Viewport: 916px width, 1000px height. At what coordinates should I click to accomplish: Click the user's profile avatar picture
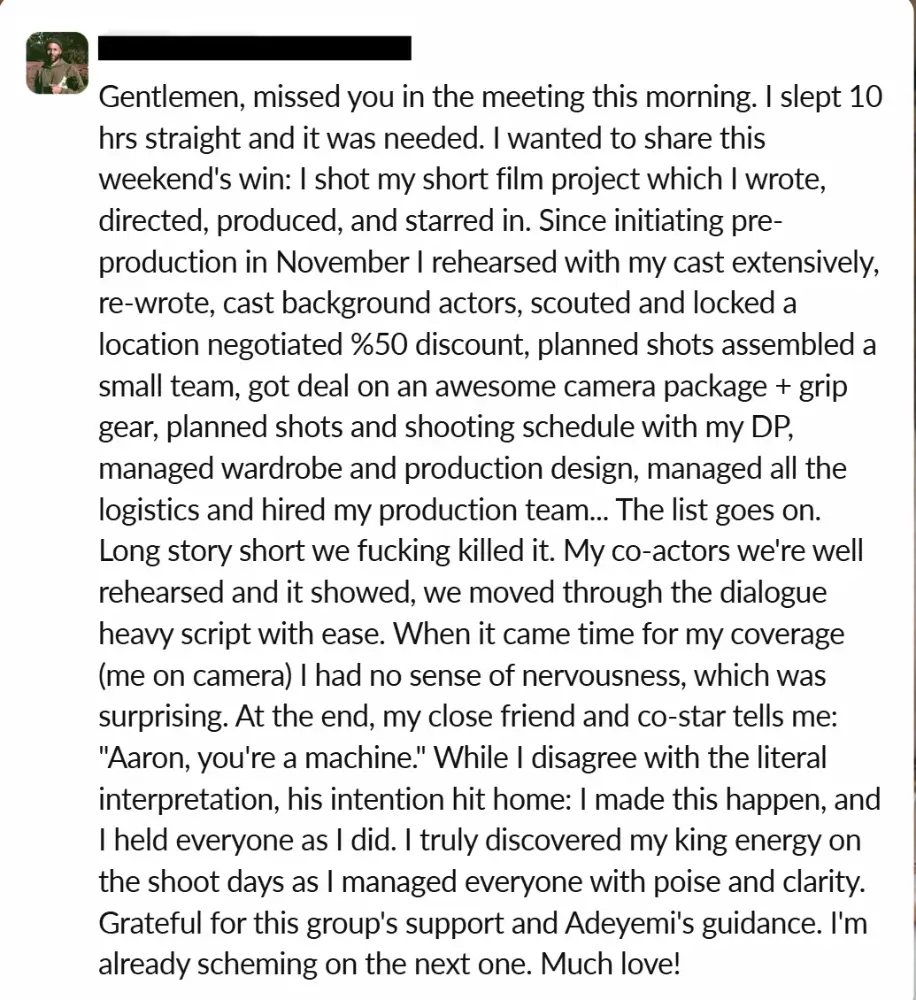[x=57, y=63]
